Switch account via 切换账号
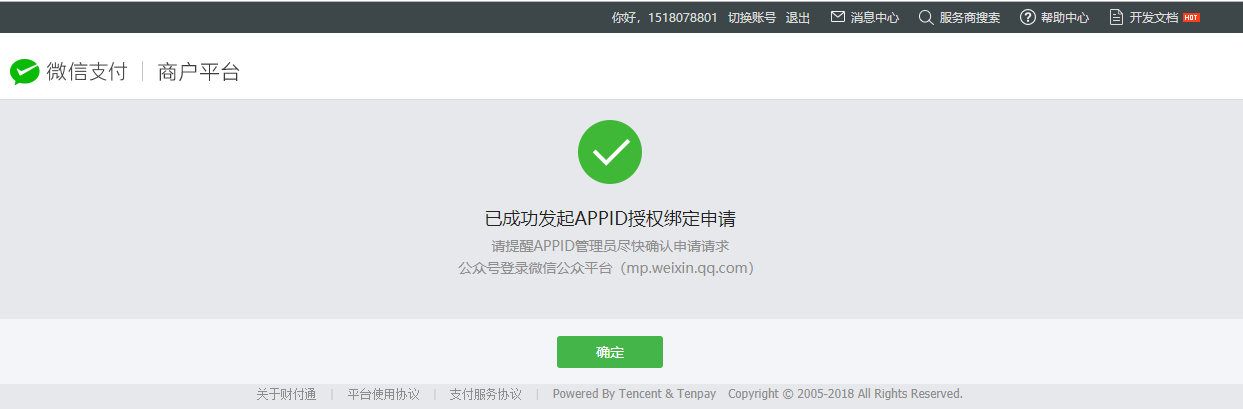1243x409 pixels. (x=752, y=18)
